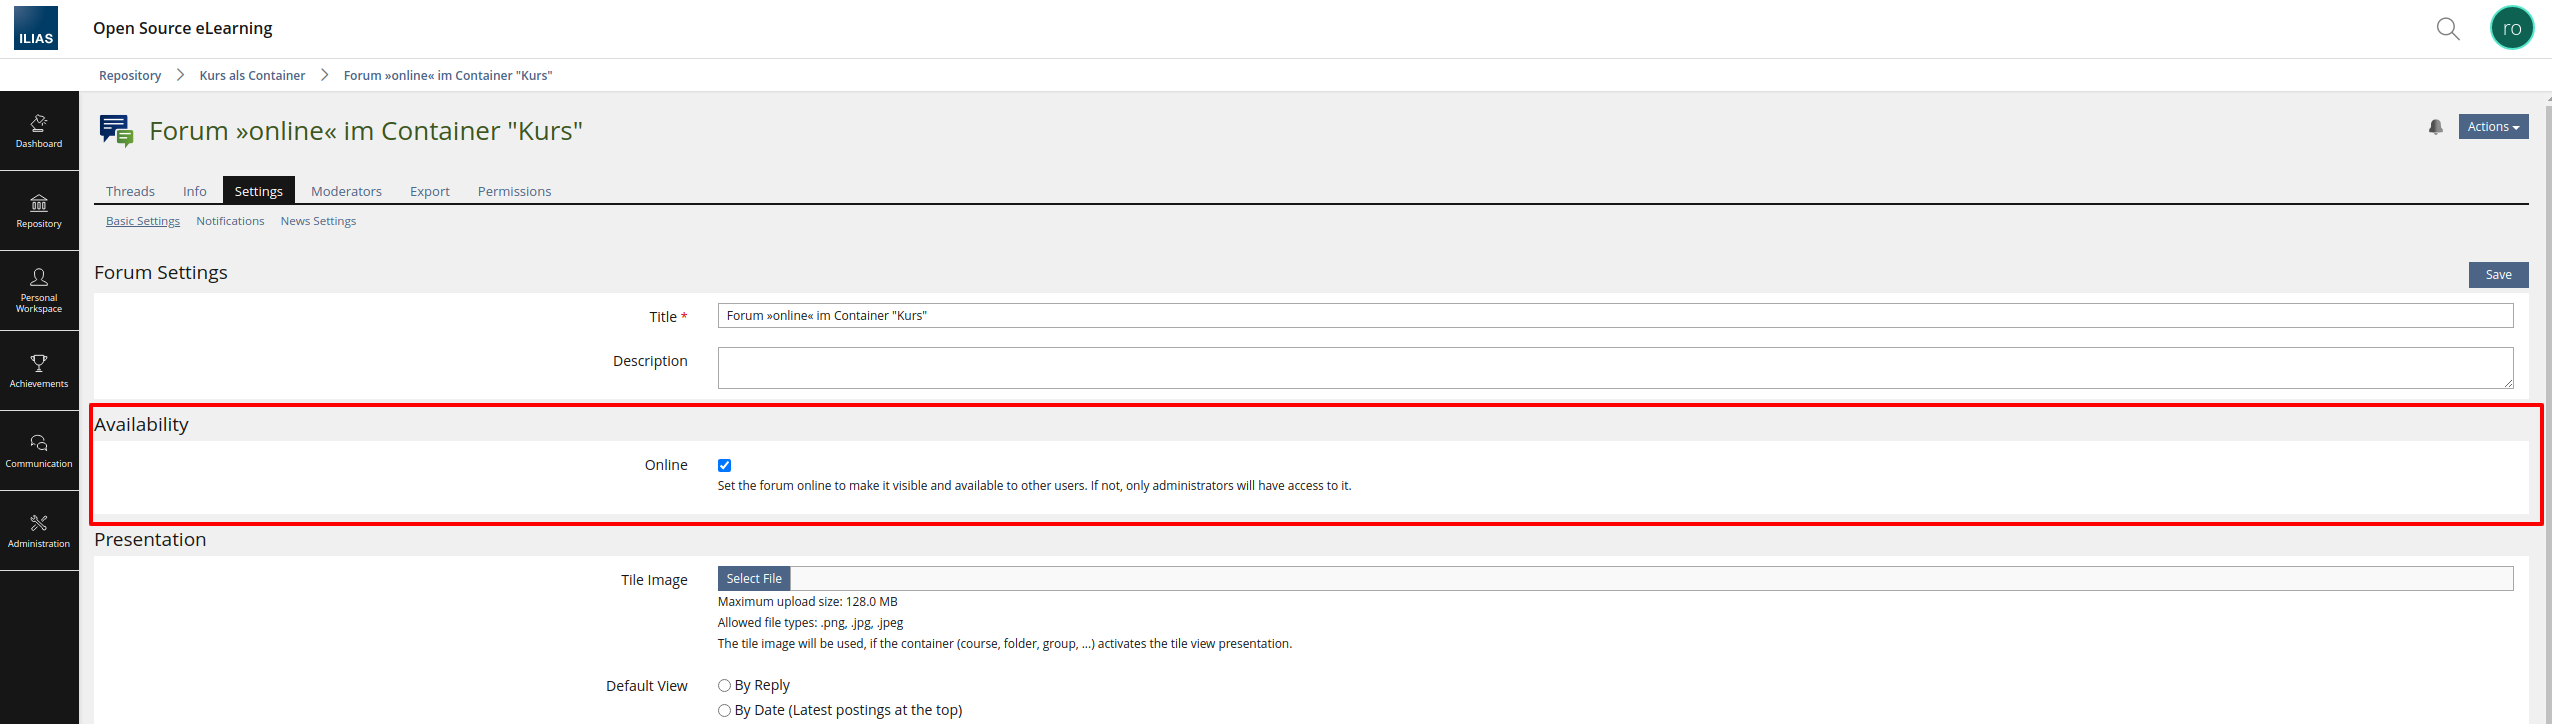Click the Forum Settings heading
This screenshot has width=2552, height=724.
[161, 273]
